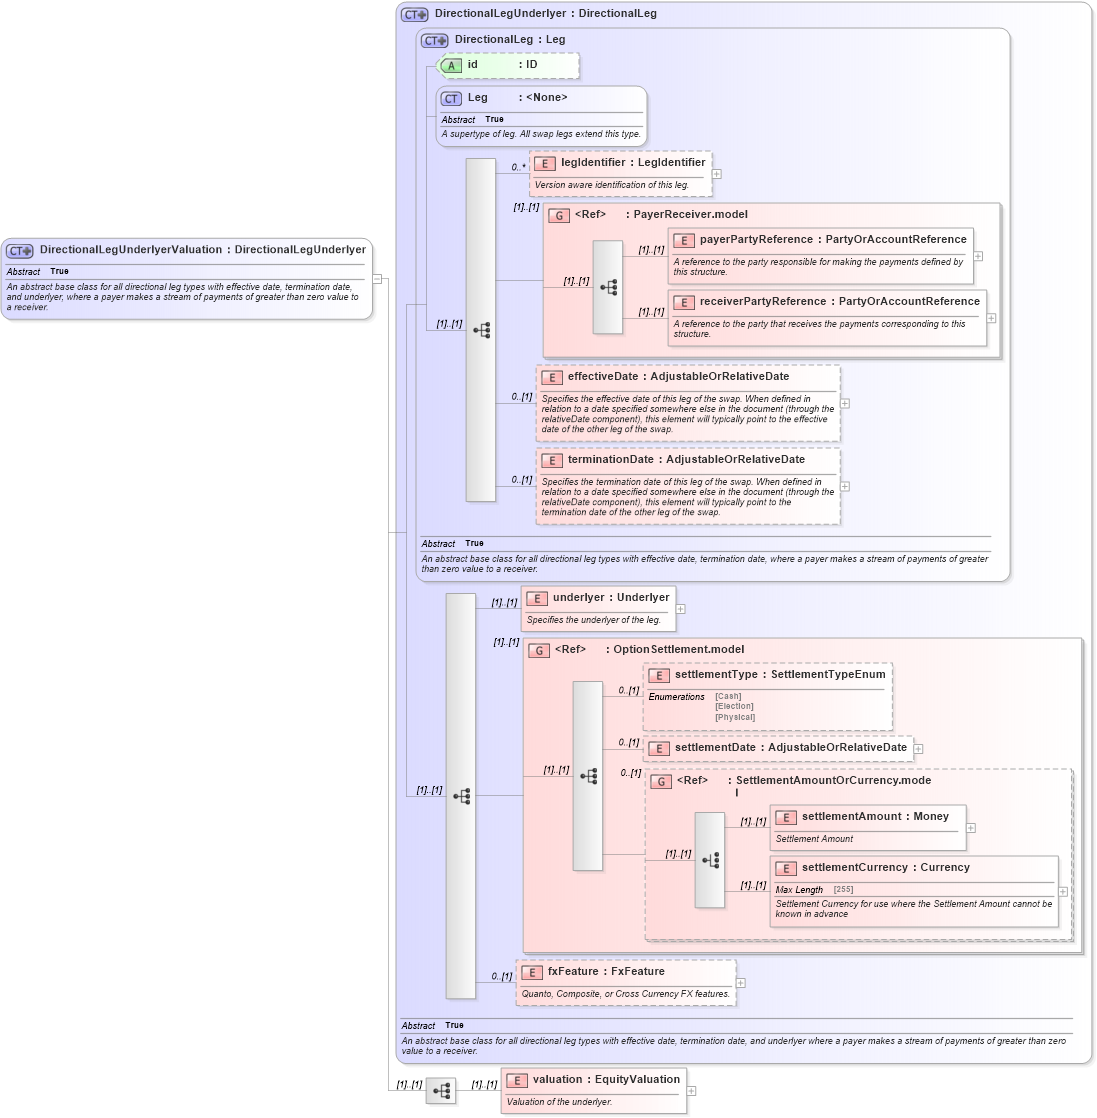
Task: Click the CT icon of DirectionalLegUnderlyer
Action: coord(415,14)
